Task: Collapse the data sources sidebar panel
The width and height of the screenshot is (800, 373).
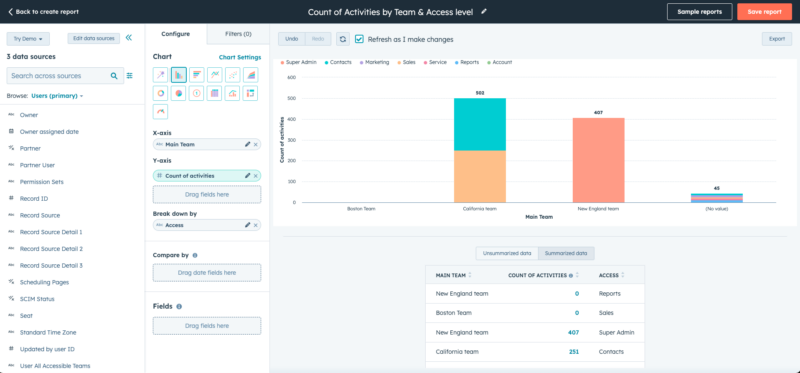Action: (x=129, y=38)
